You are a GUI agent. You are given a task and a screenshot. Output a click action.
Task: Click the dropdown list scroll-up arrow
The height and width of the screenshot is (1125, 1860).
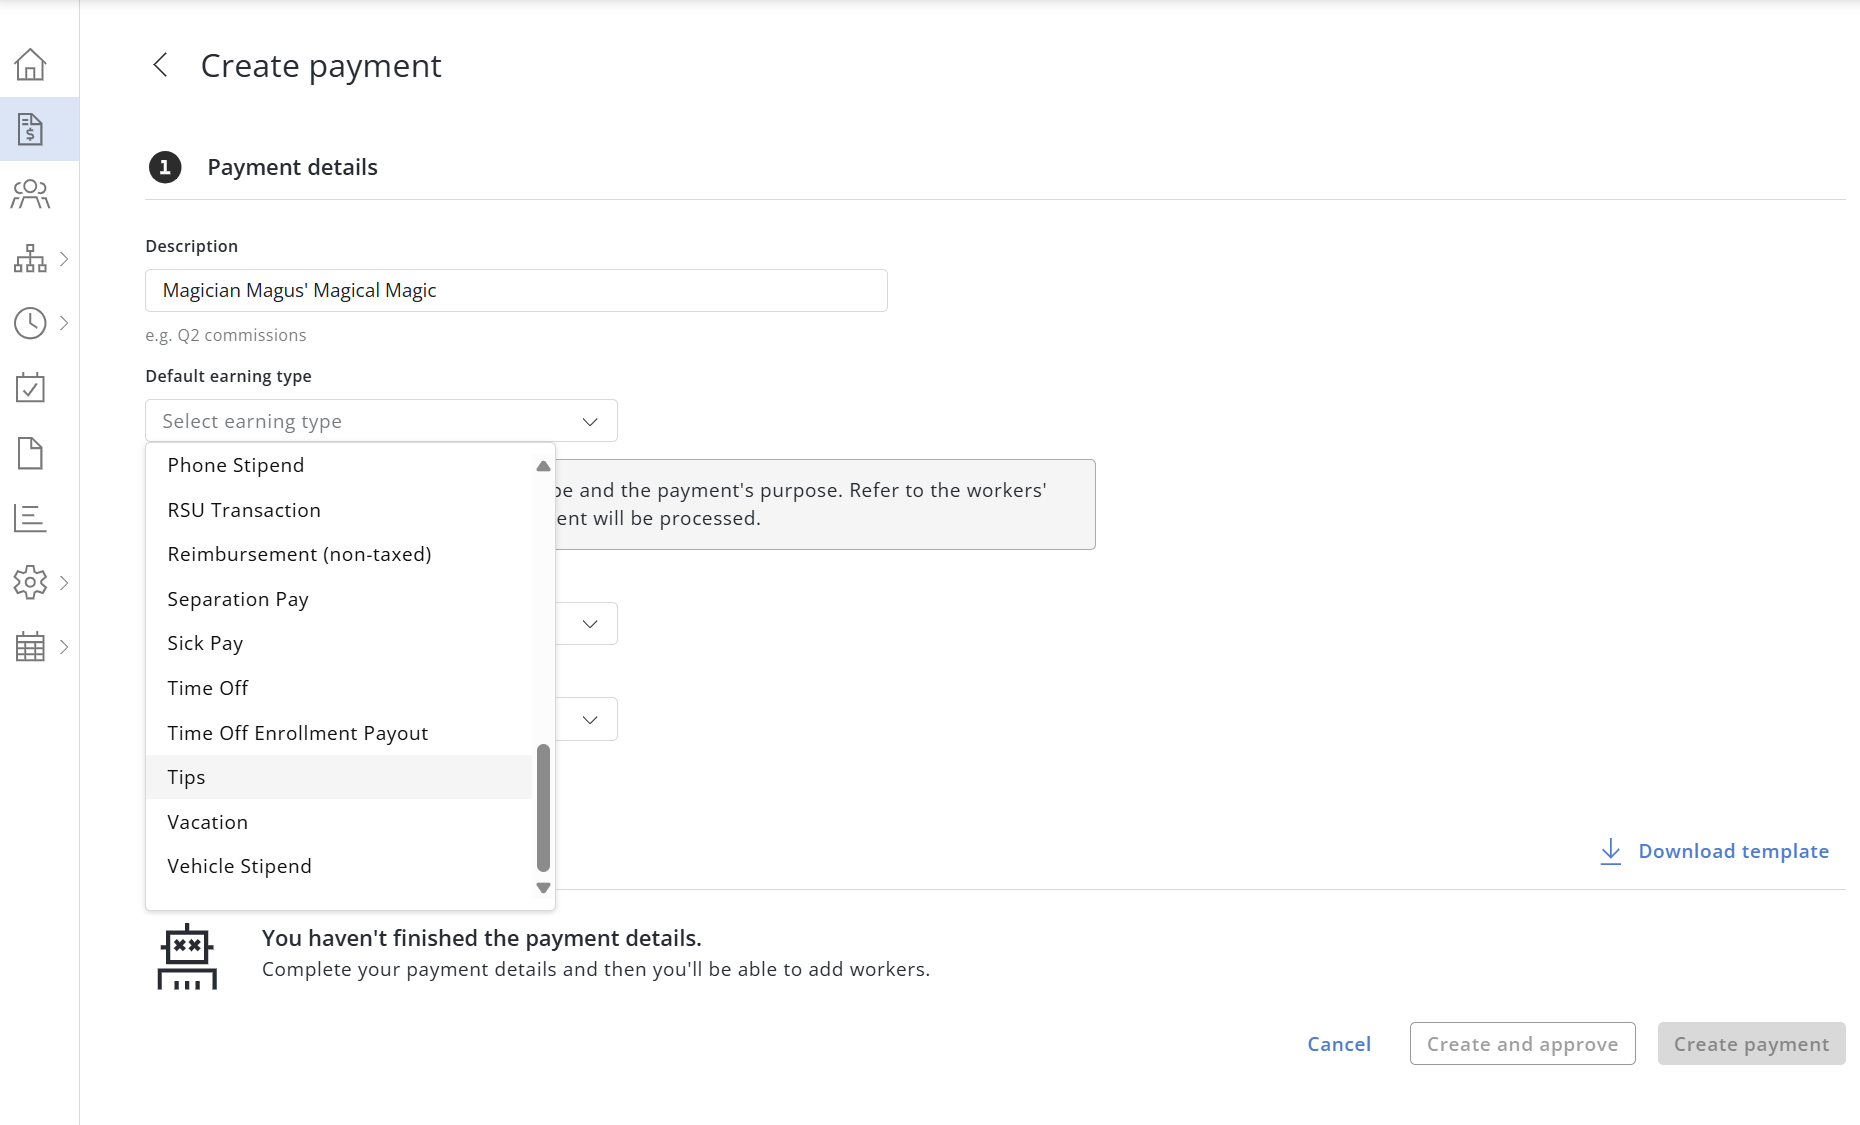click(543, 466)
